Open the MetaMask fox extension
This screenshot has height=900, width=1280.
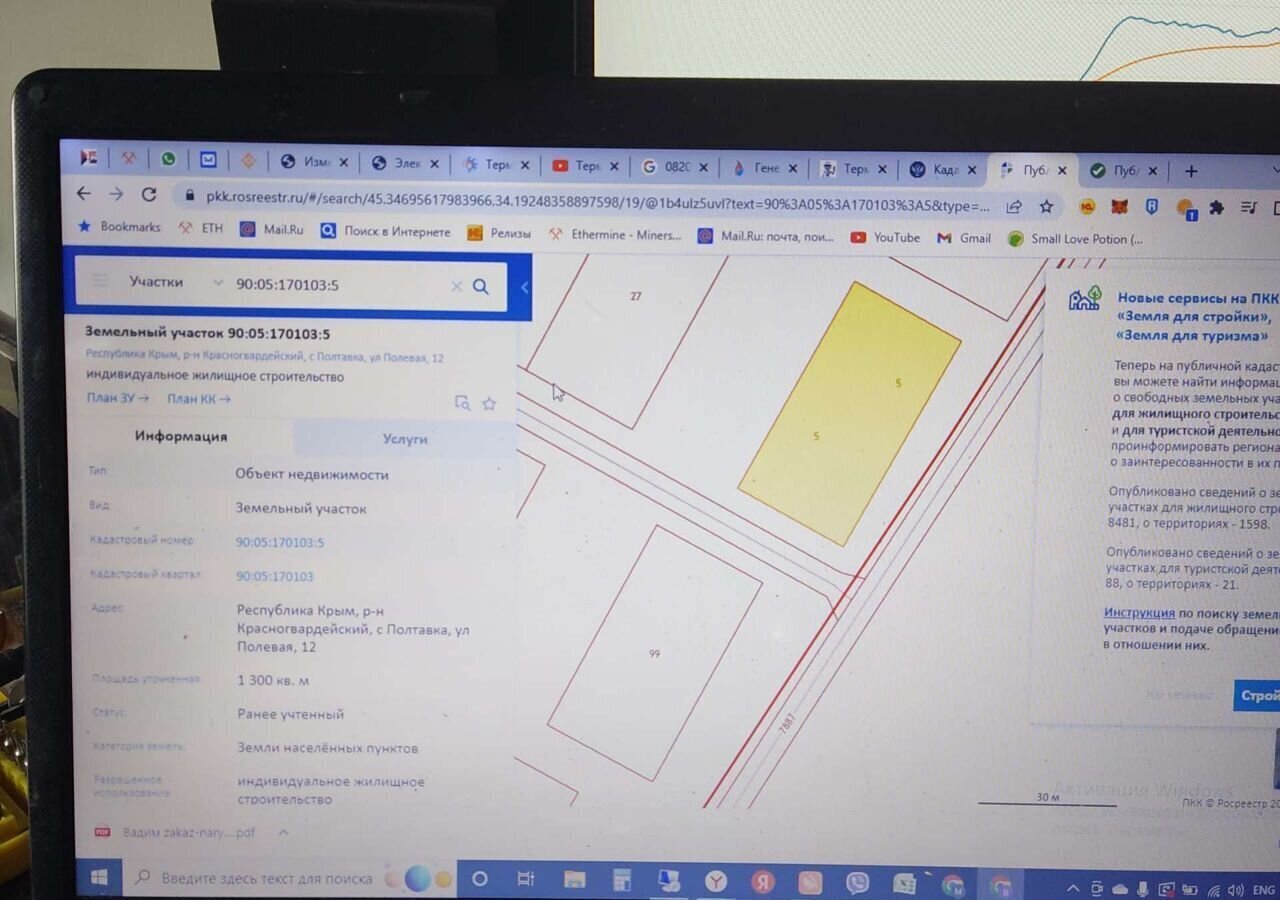click(1120, 207)
